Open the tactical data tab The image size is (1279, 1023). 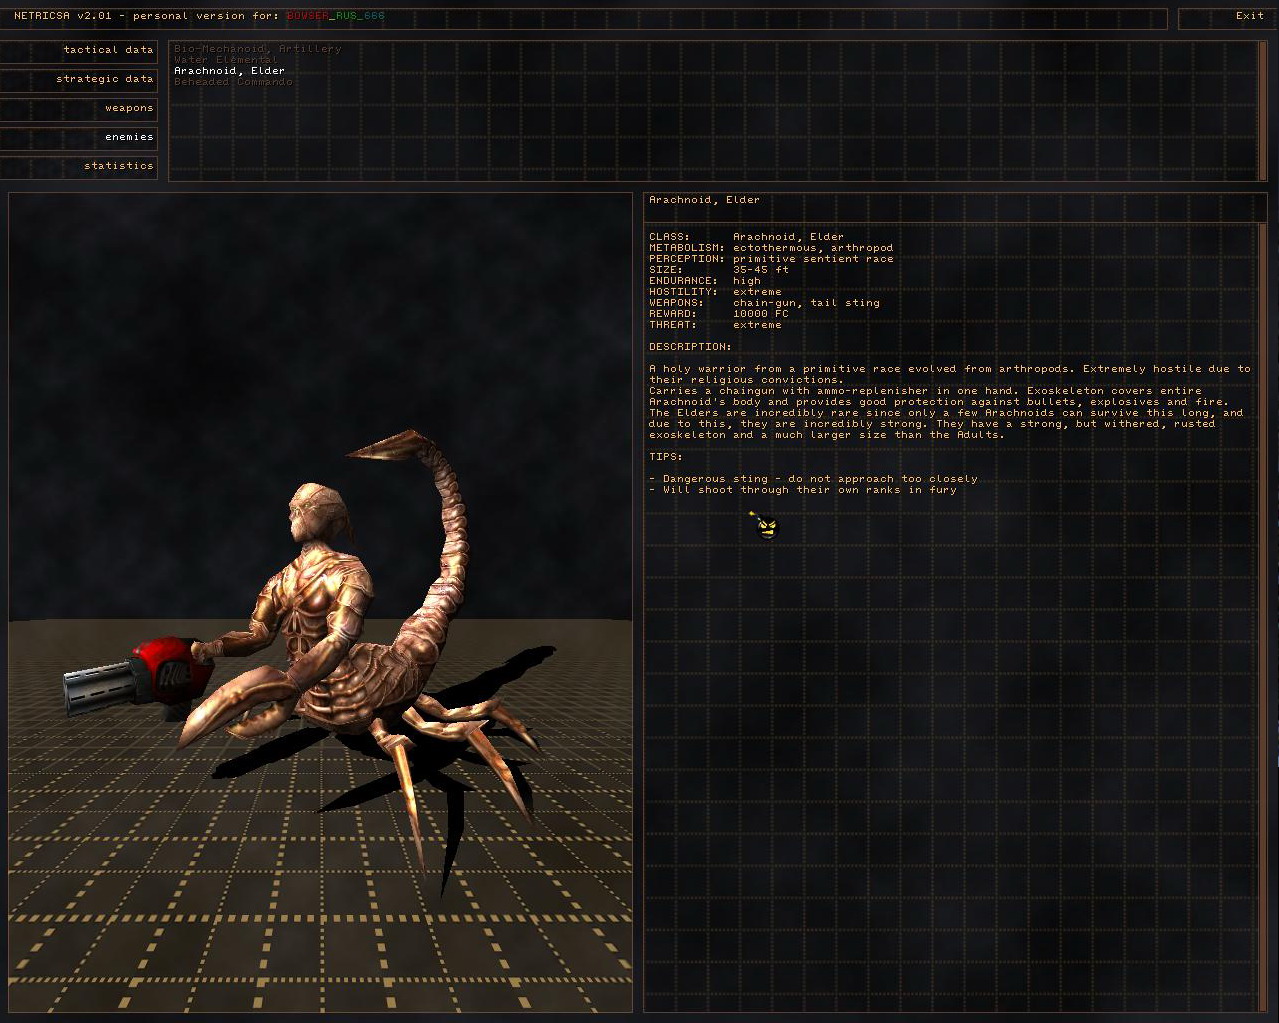click(80, 50)
